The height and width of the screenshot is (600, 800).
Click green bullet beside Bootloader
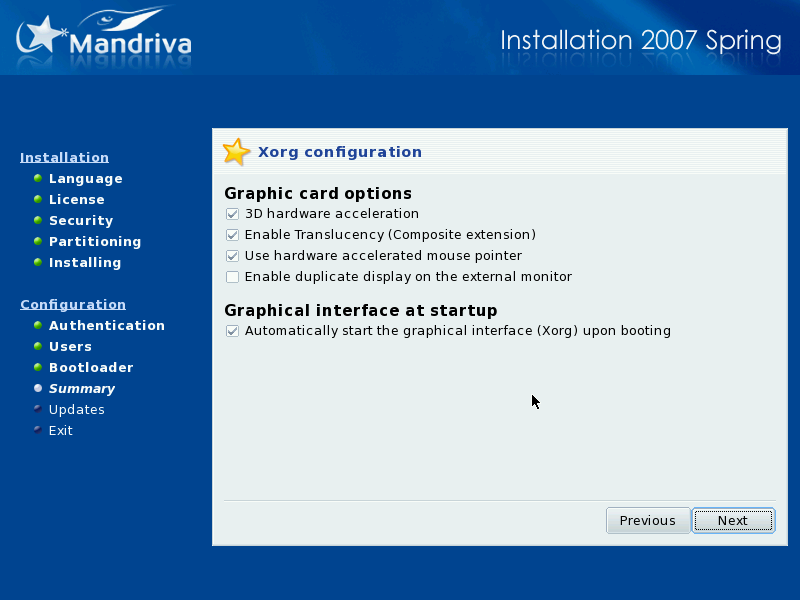(x=38, y=367)
